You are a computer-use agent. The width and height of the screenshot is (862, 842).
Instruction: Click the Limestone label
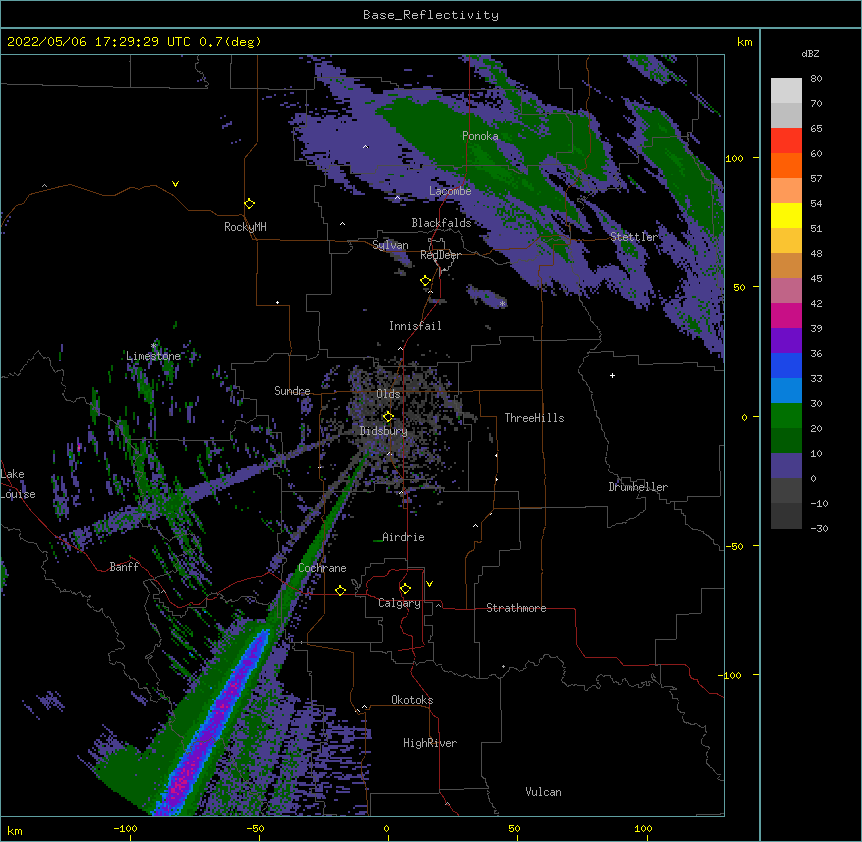coord(153,356)
